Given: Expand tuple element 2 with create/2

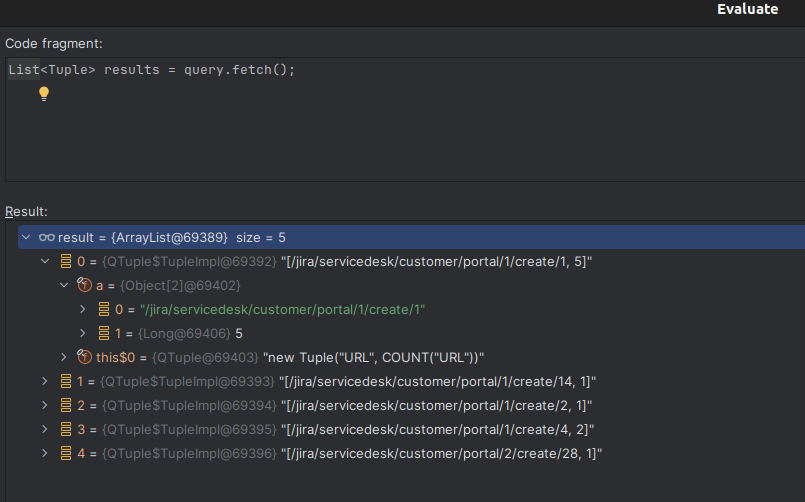Looking at the screenshot, I should 45,405.
